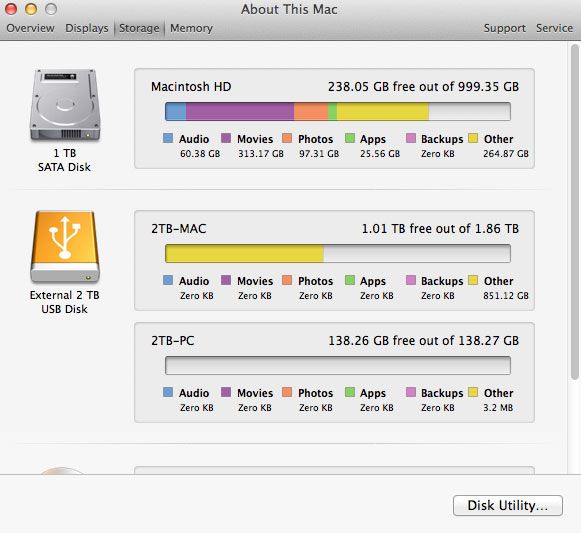This screenshot has width=581, height=533.
Task: Click the Other yellow swatch under 2TB-PC
Action: (x=473, y=392)
